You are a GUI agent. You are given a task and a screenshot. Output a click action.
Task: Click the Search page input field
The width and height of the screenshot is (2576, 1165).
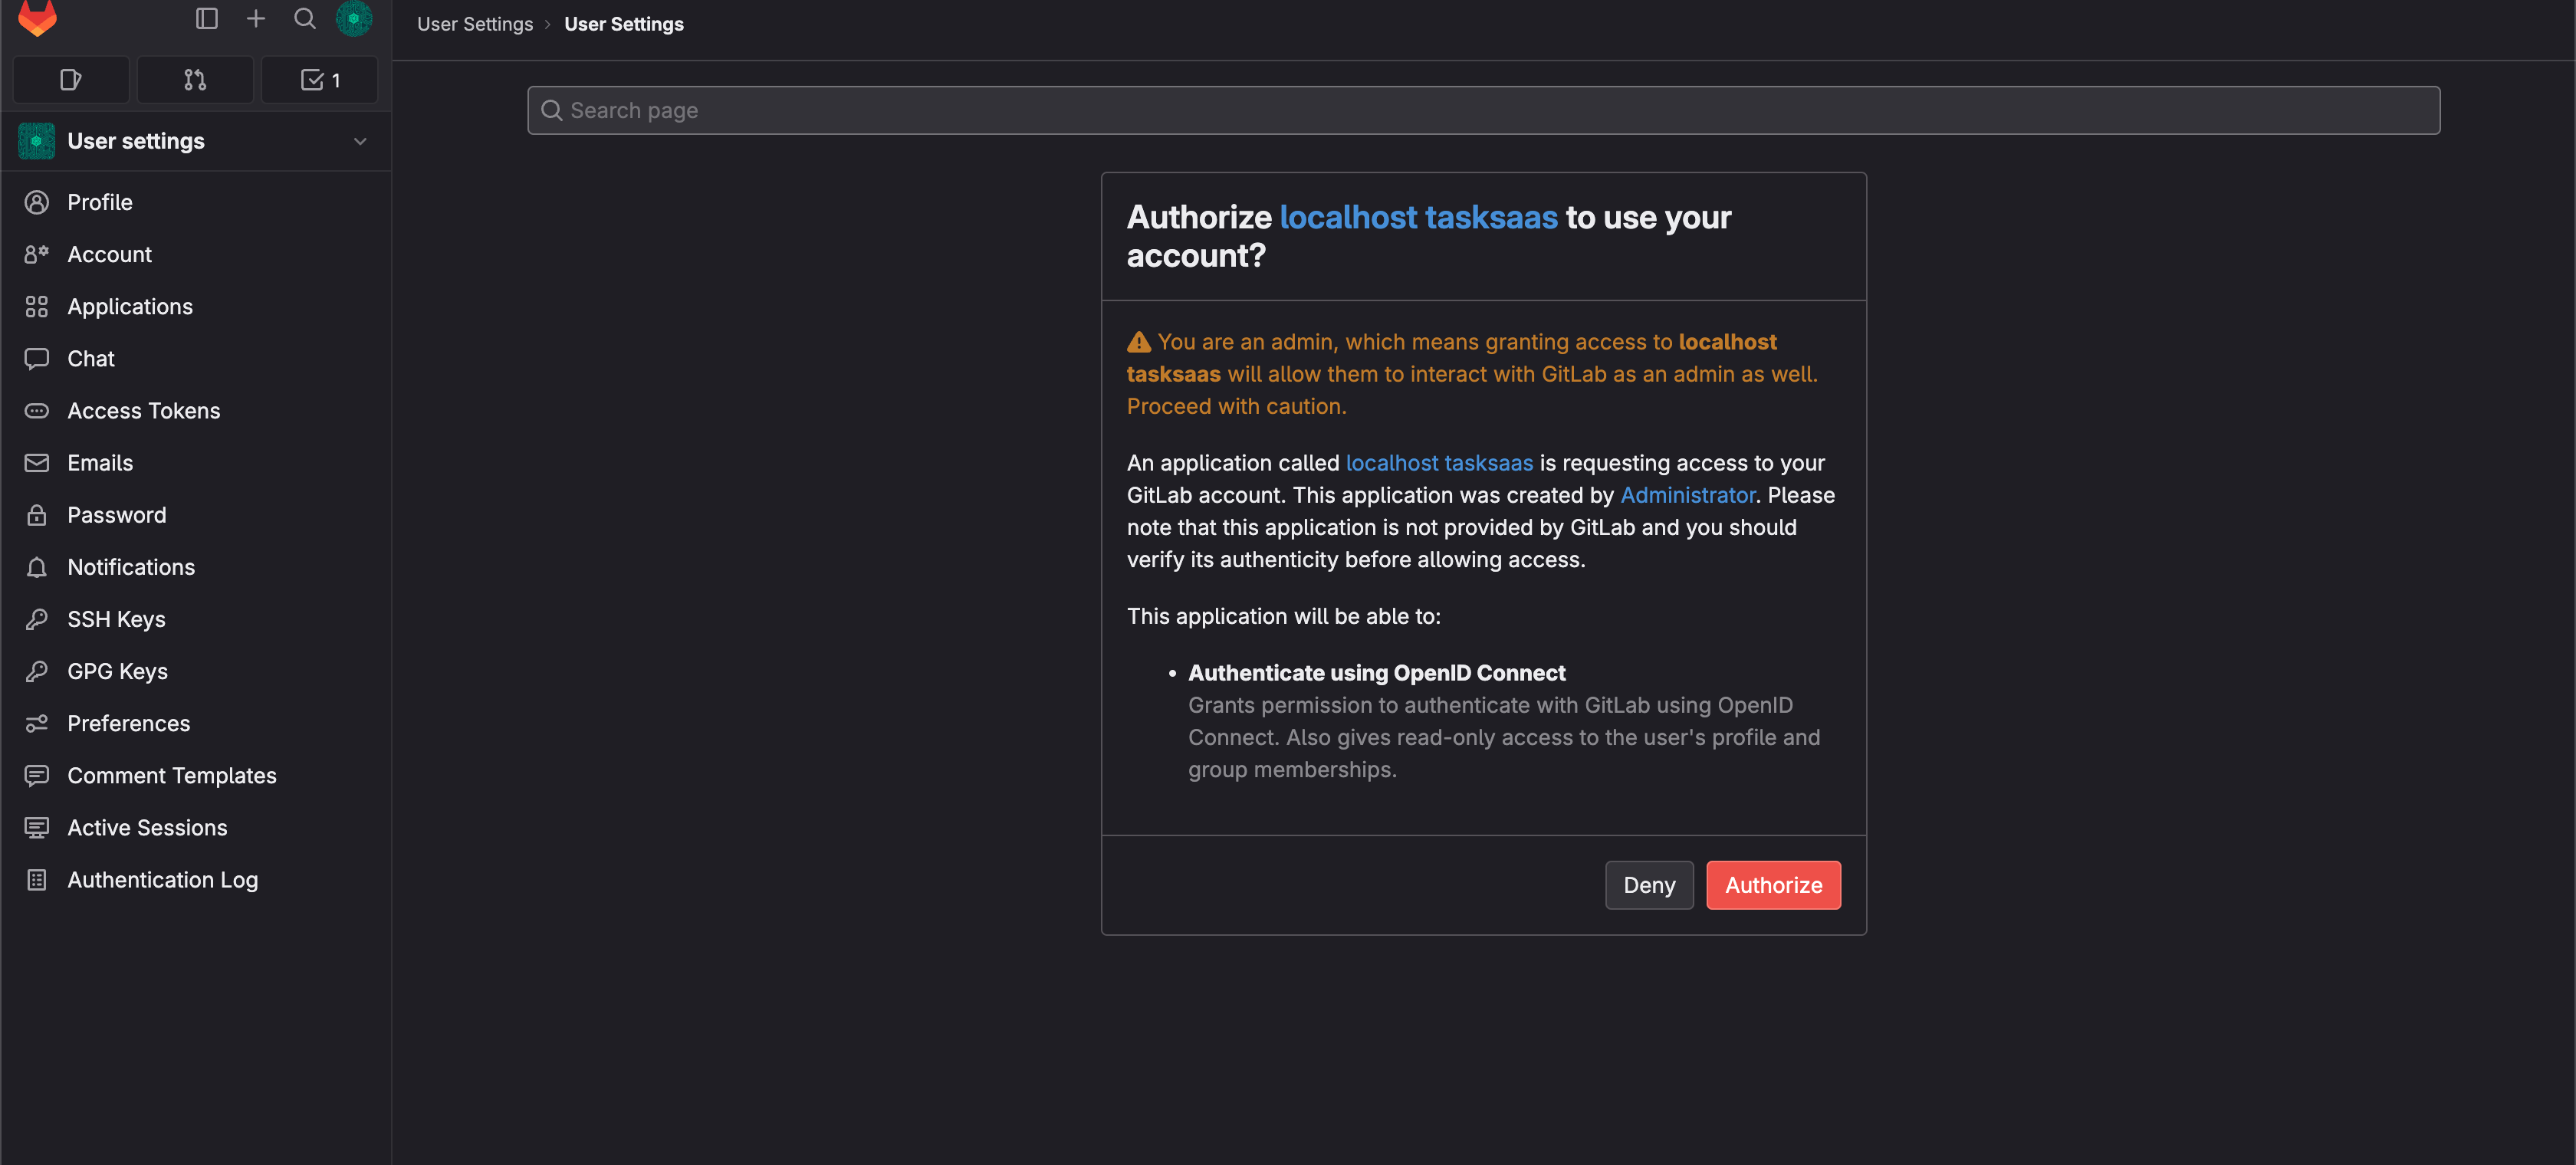tap(1483, 110)
